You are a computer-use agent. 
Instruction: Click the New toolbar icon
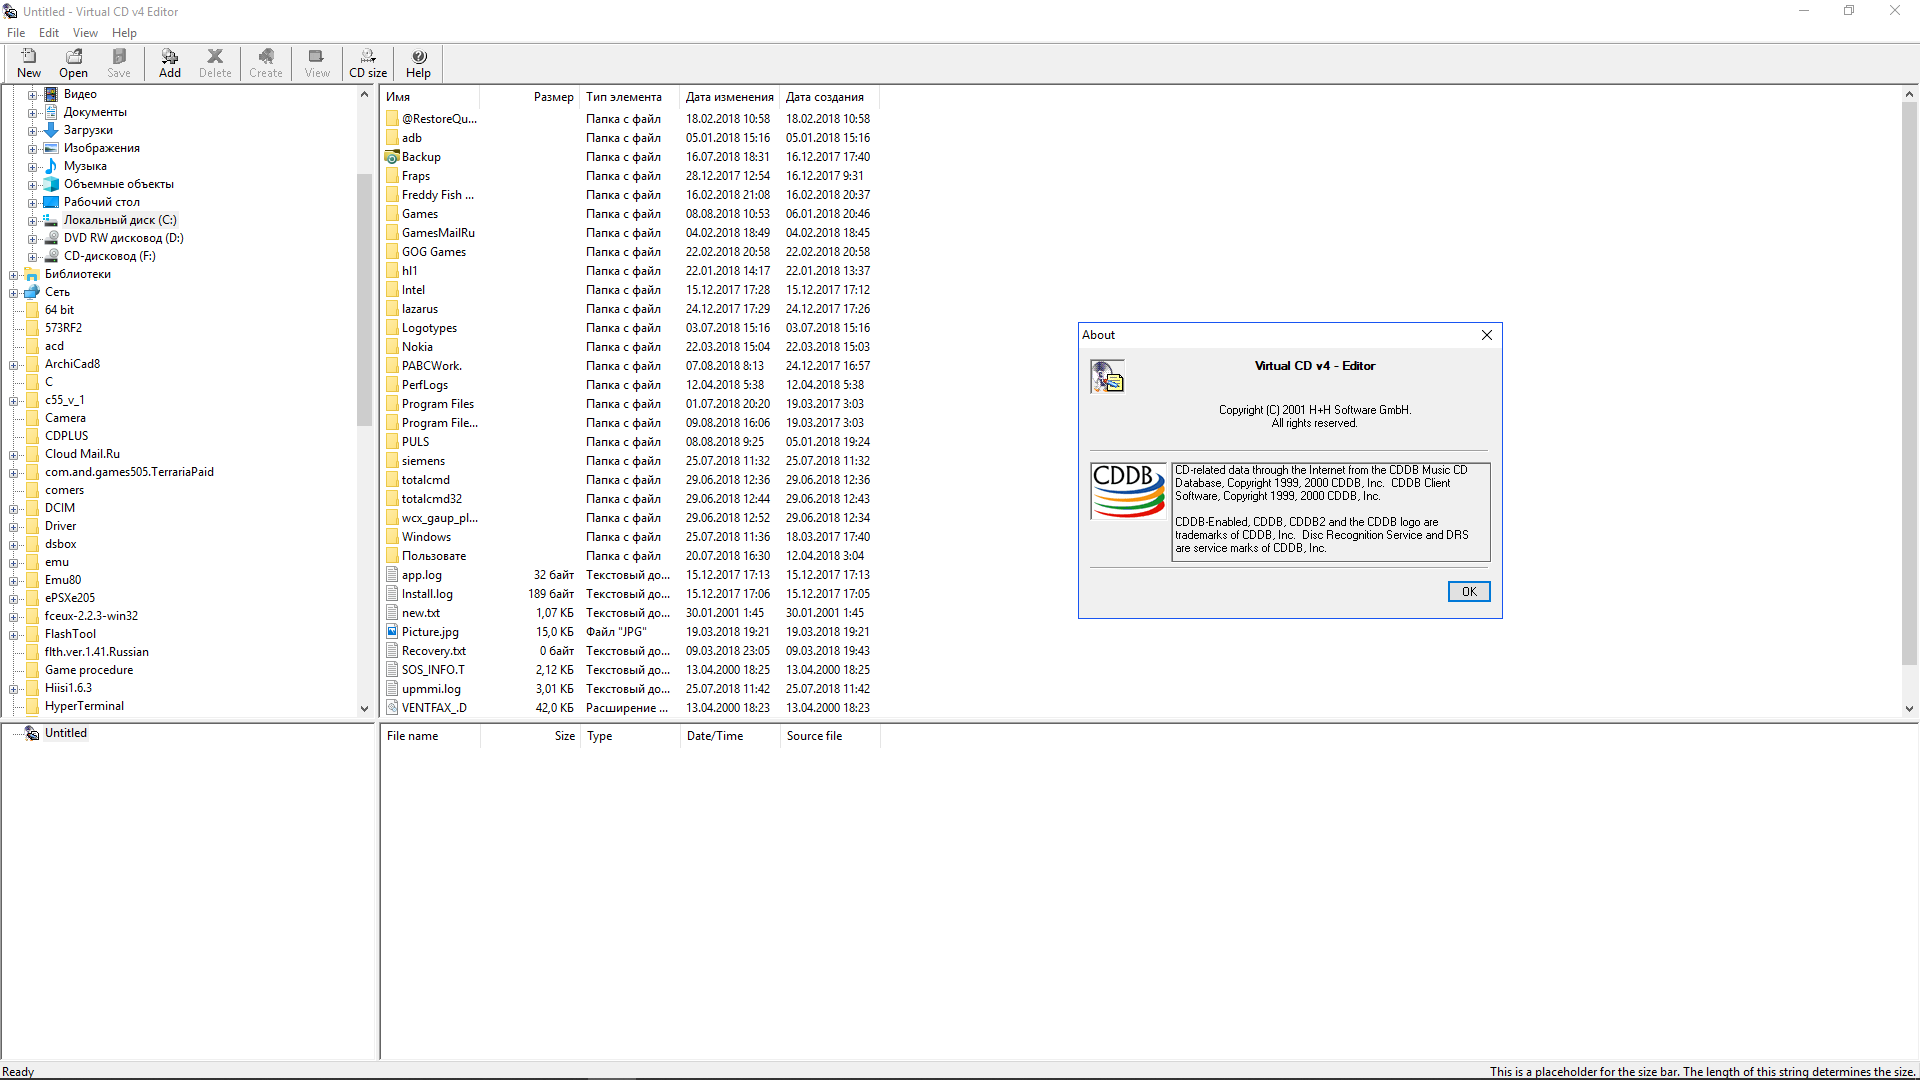[29, 57]
